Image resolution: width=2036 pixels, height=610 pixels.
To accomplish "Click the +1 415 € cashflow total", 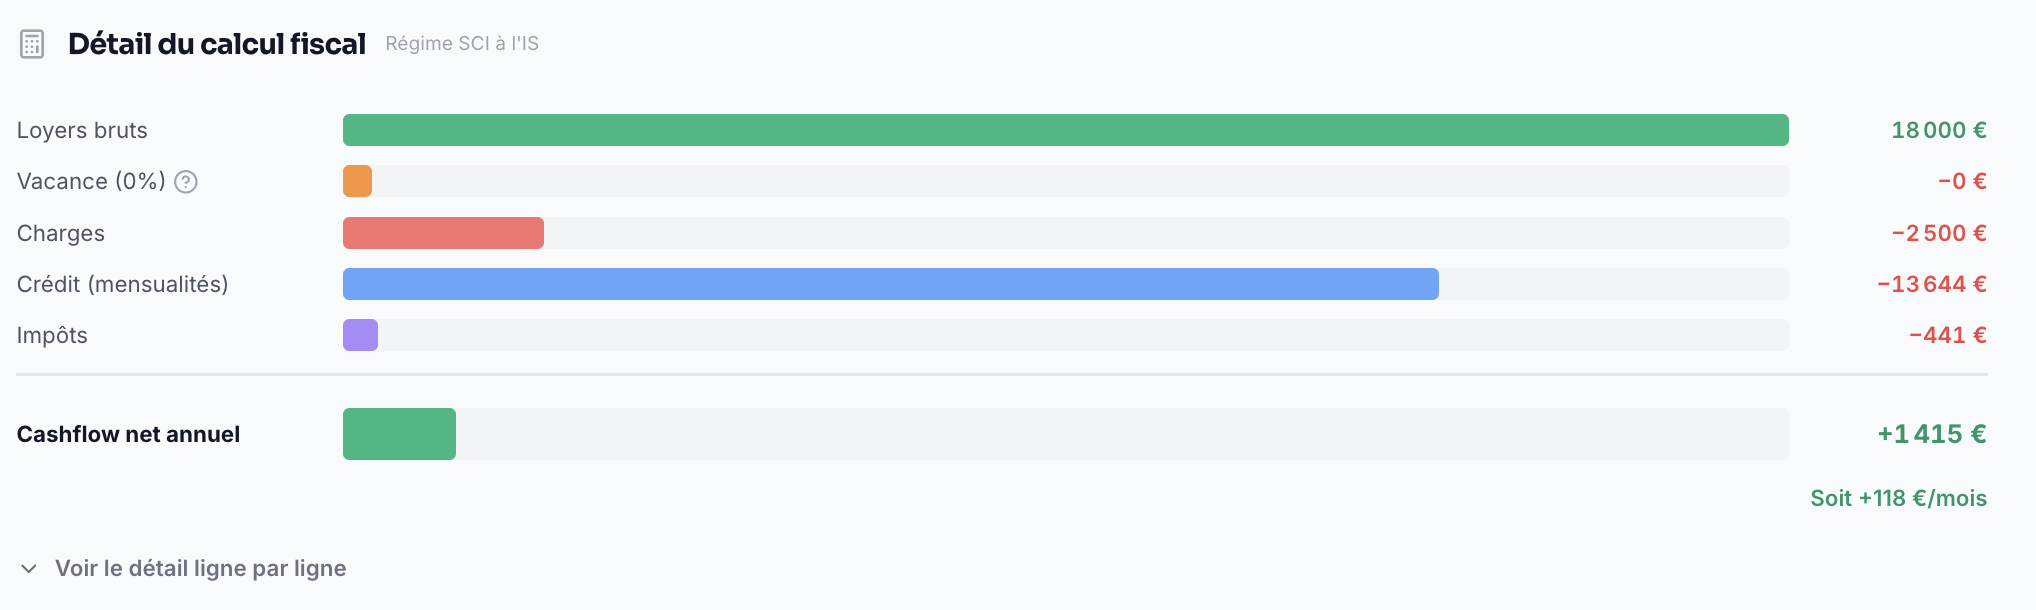I will tap(1931, 434).
